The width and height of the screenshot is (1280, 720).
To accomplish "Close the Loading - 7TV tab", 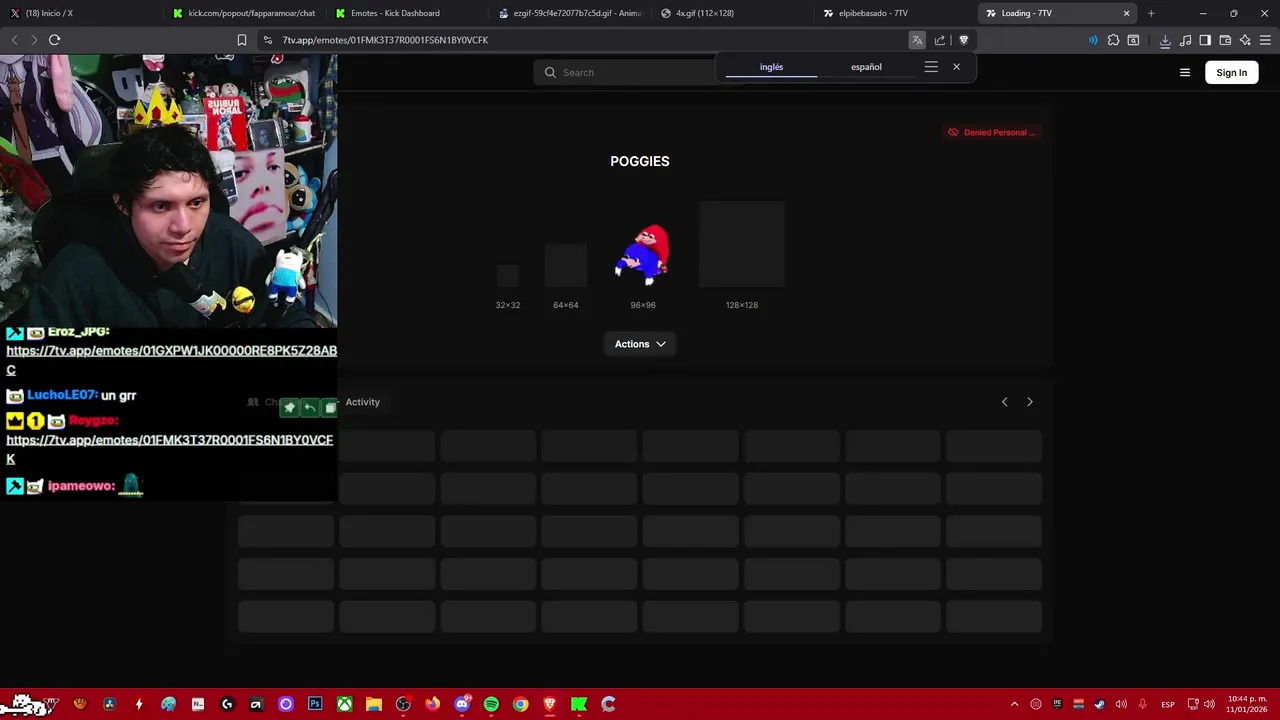I will pyautogui.click(x=1127, y=13).
